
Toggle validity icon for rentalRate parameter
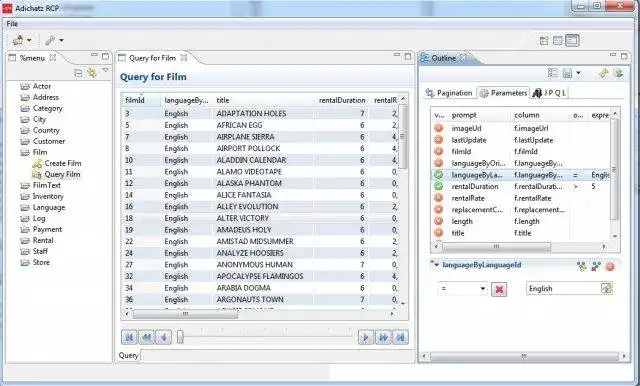[x=438, y=198]
